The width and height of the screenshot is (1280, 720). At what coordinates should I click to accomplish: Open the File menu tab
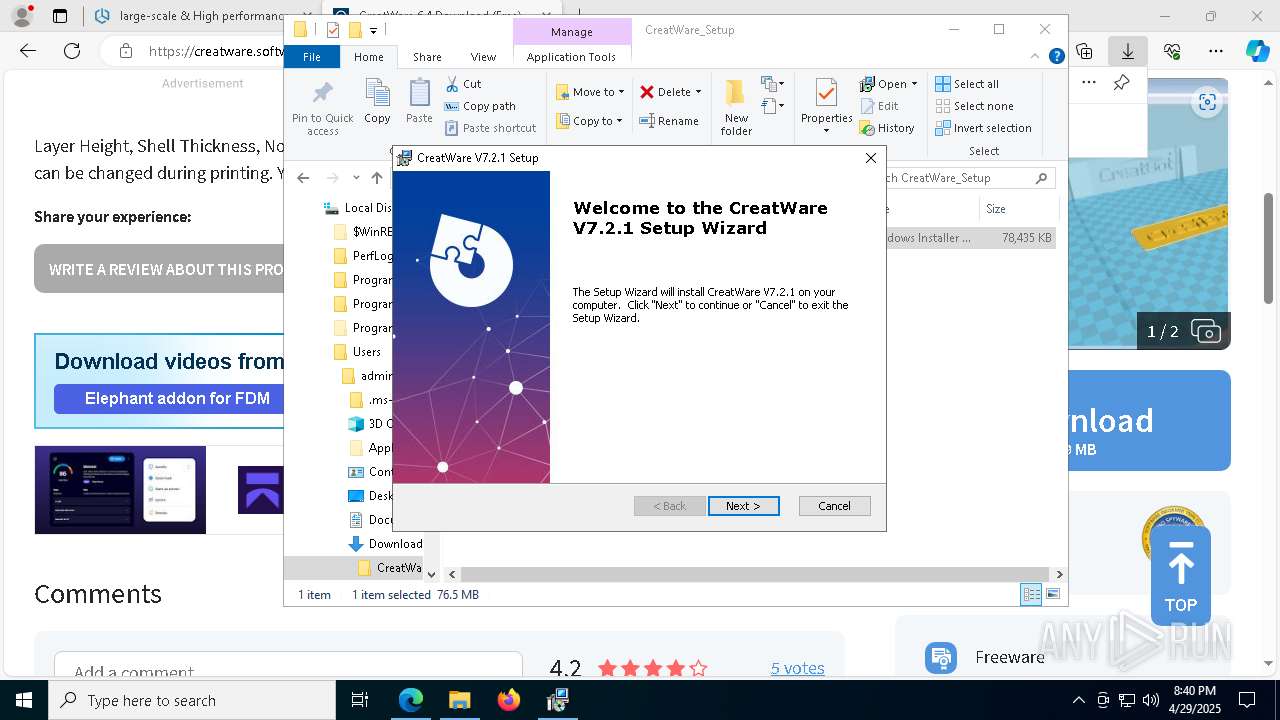(312, 57)
